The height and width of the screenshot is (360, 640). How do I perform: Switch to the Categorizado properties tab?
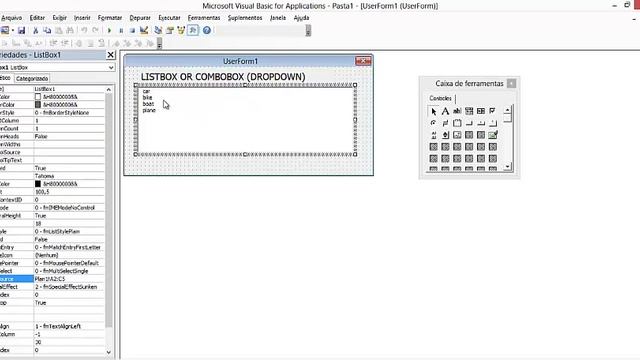click(x=32, y=78)
